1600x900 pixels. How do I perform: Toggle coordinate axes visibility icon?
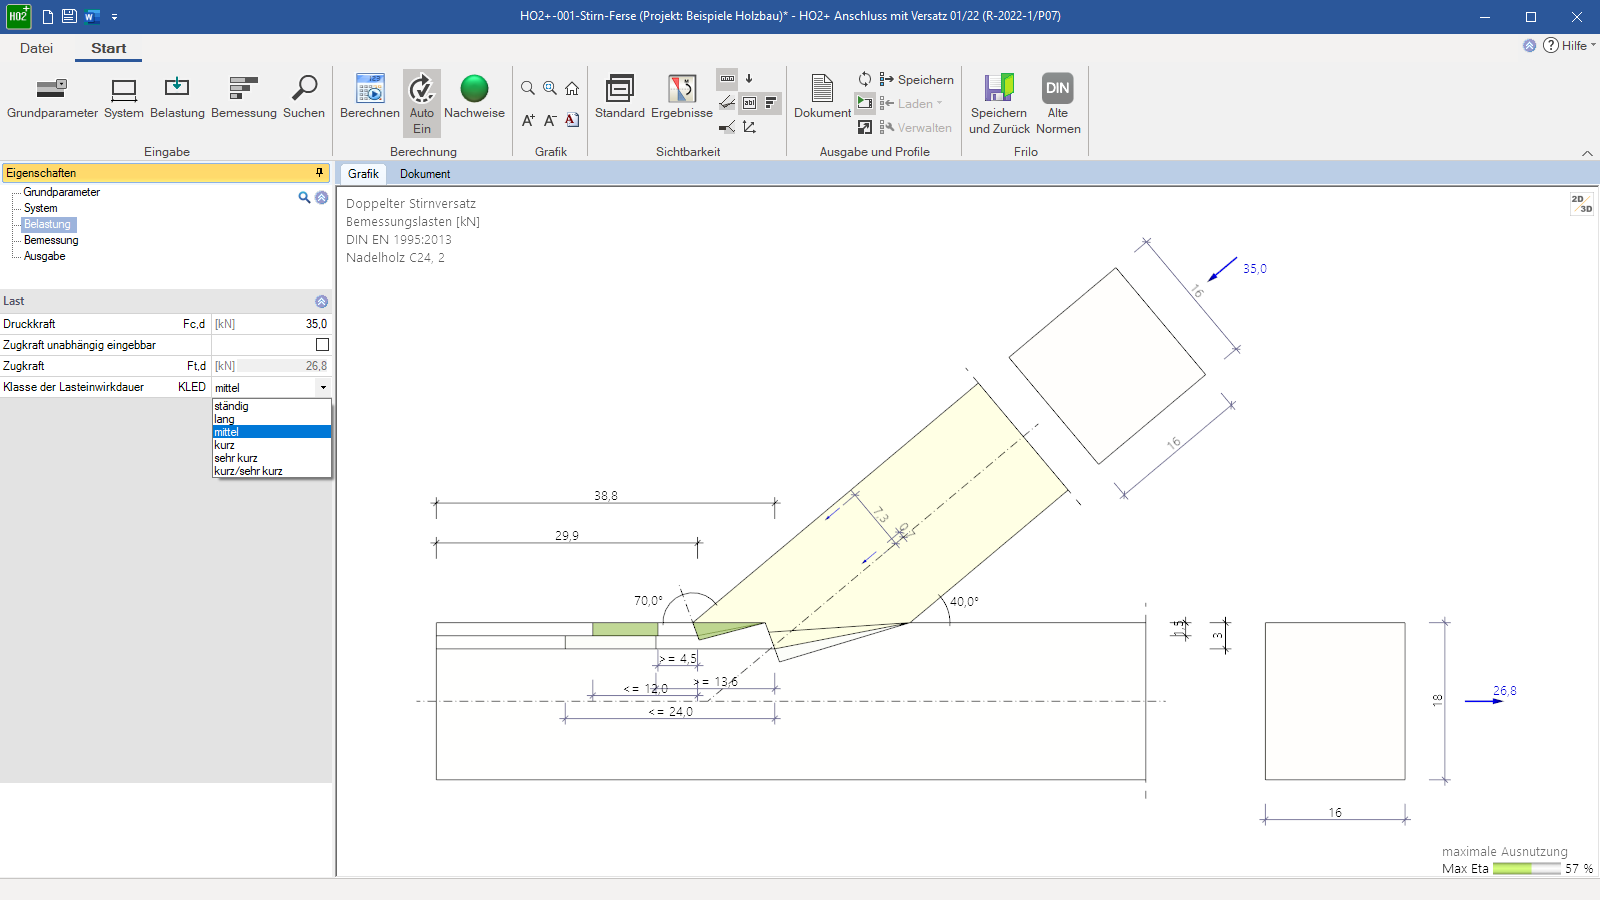pos(749,127)
